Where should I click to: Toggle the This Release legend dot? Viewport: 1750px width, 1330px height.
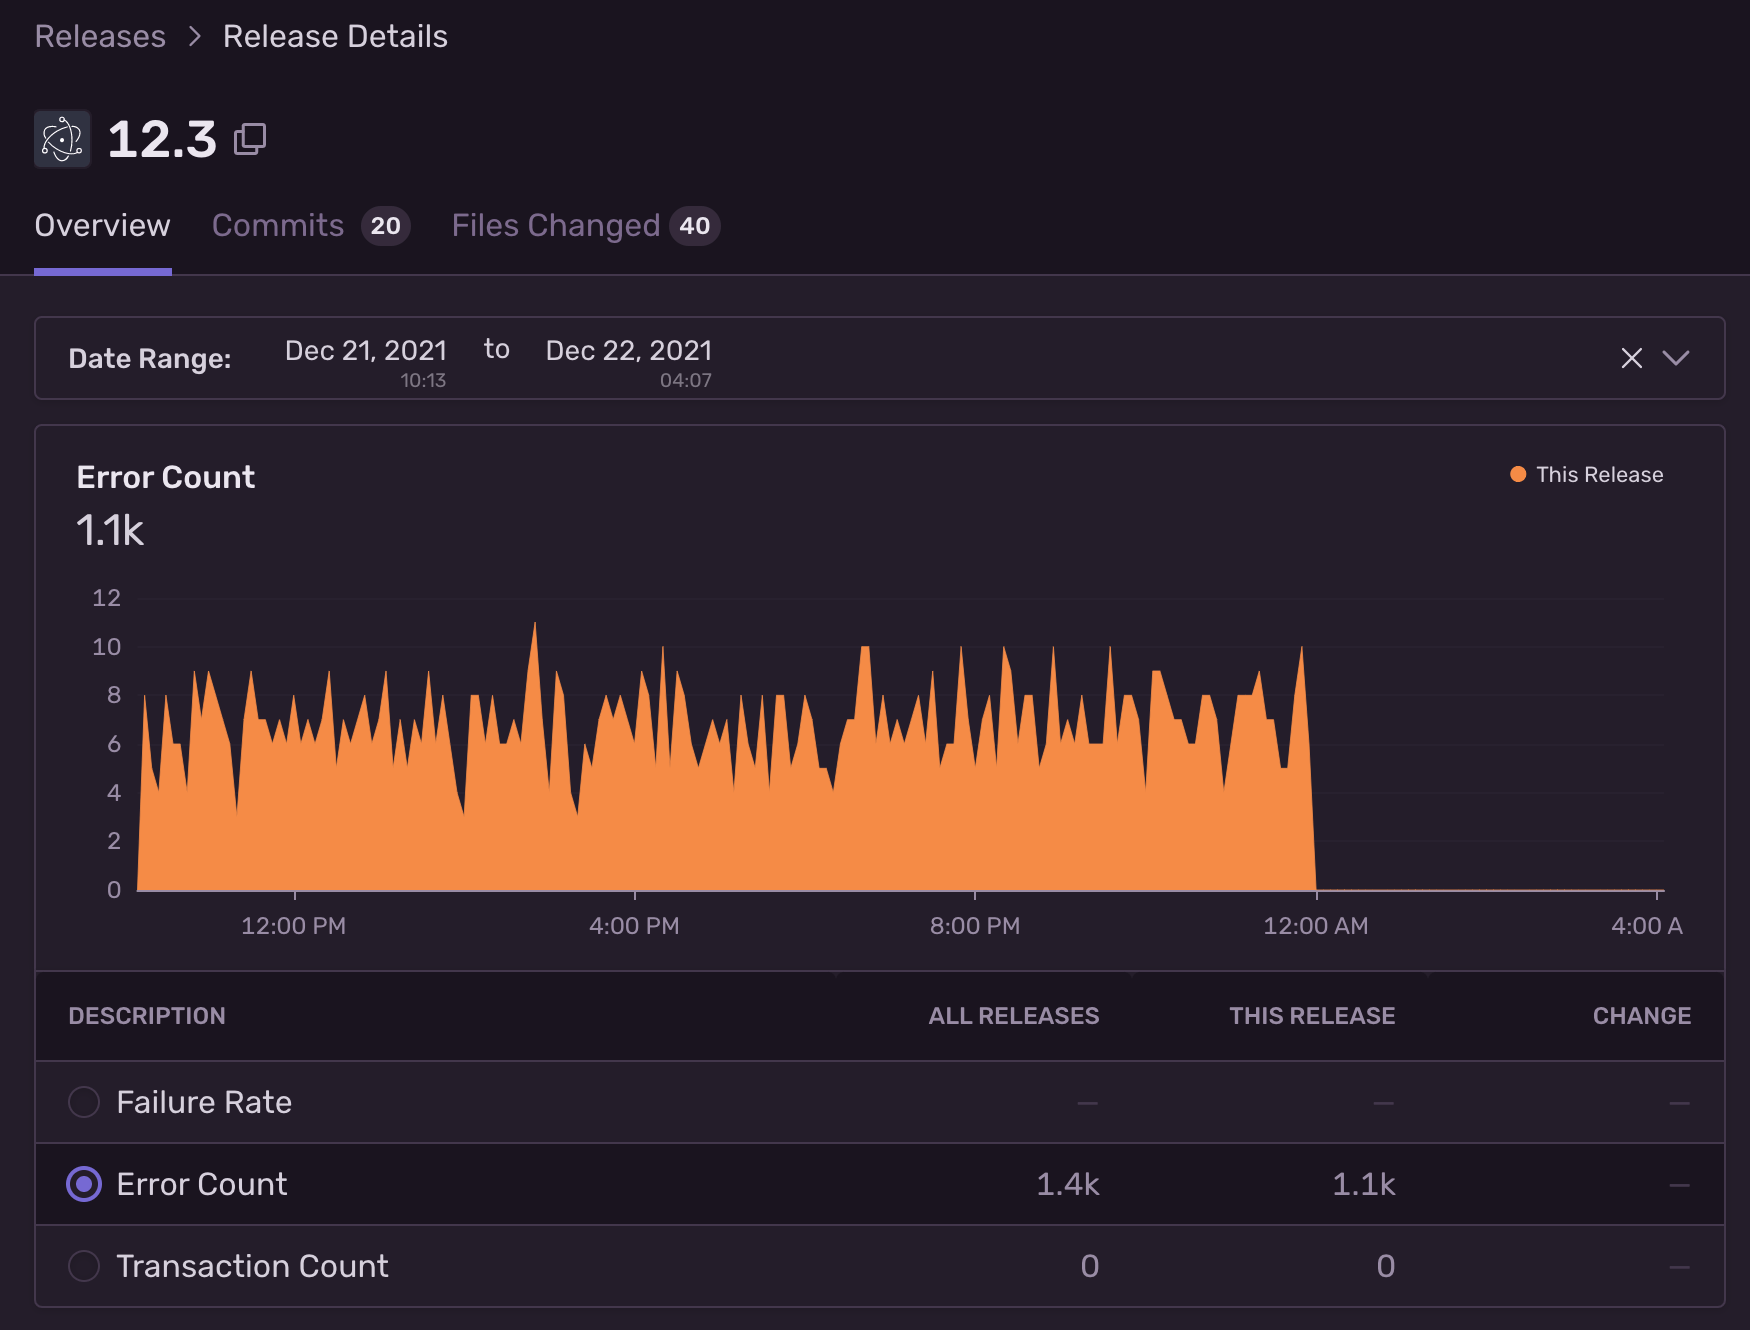[x=1517, y=474]
